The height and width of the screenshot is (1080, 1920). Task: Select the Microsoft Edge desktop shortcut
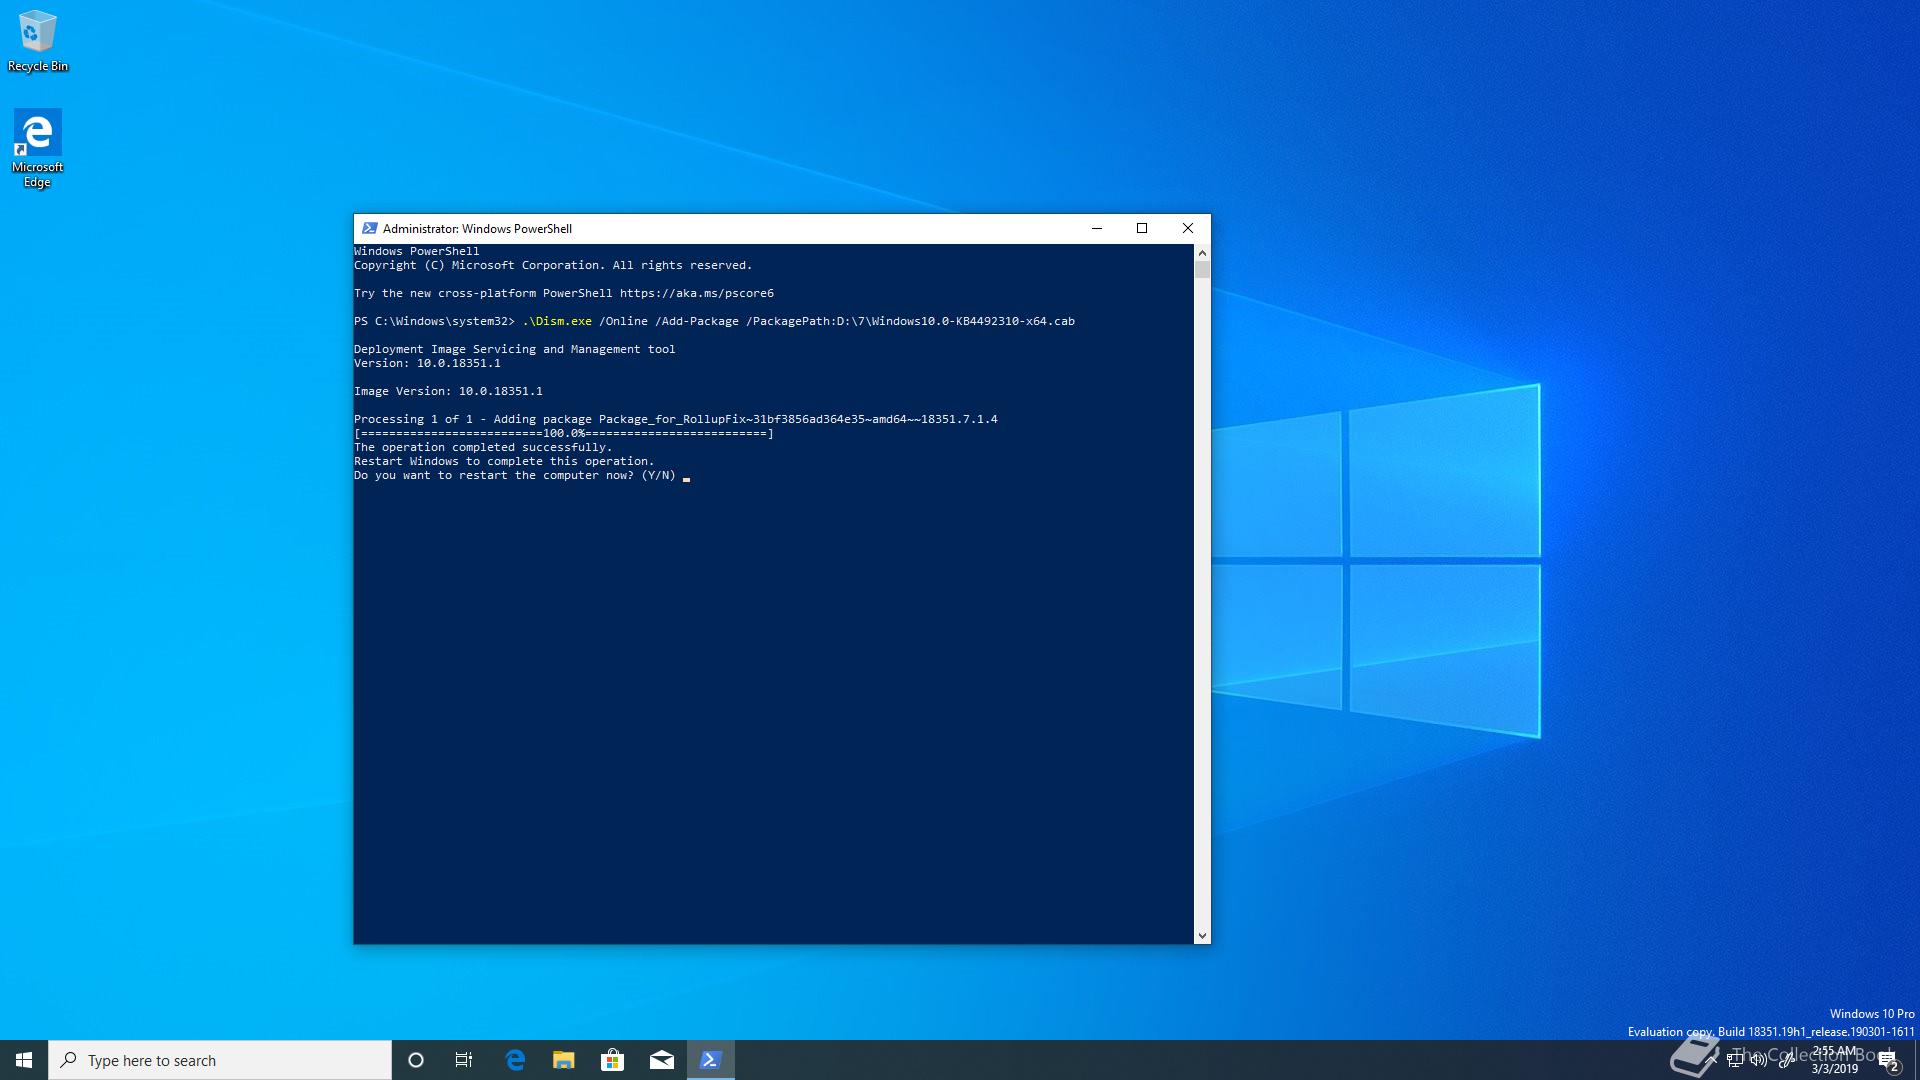(x=37, y=148)
